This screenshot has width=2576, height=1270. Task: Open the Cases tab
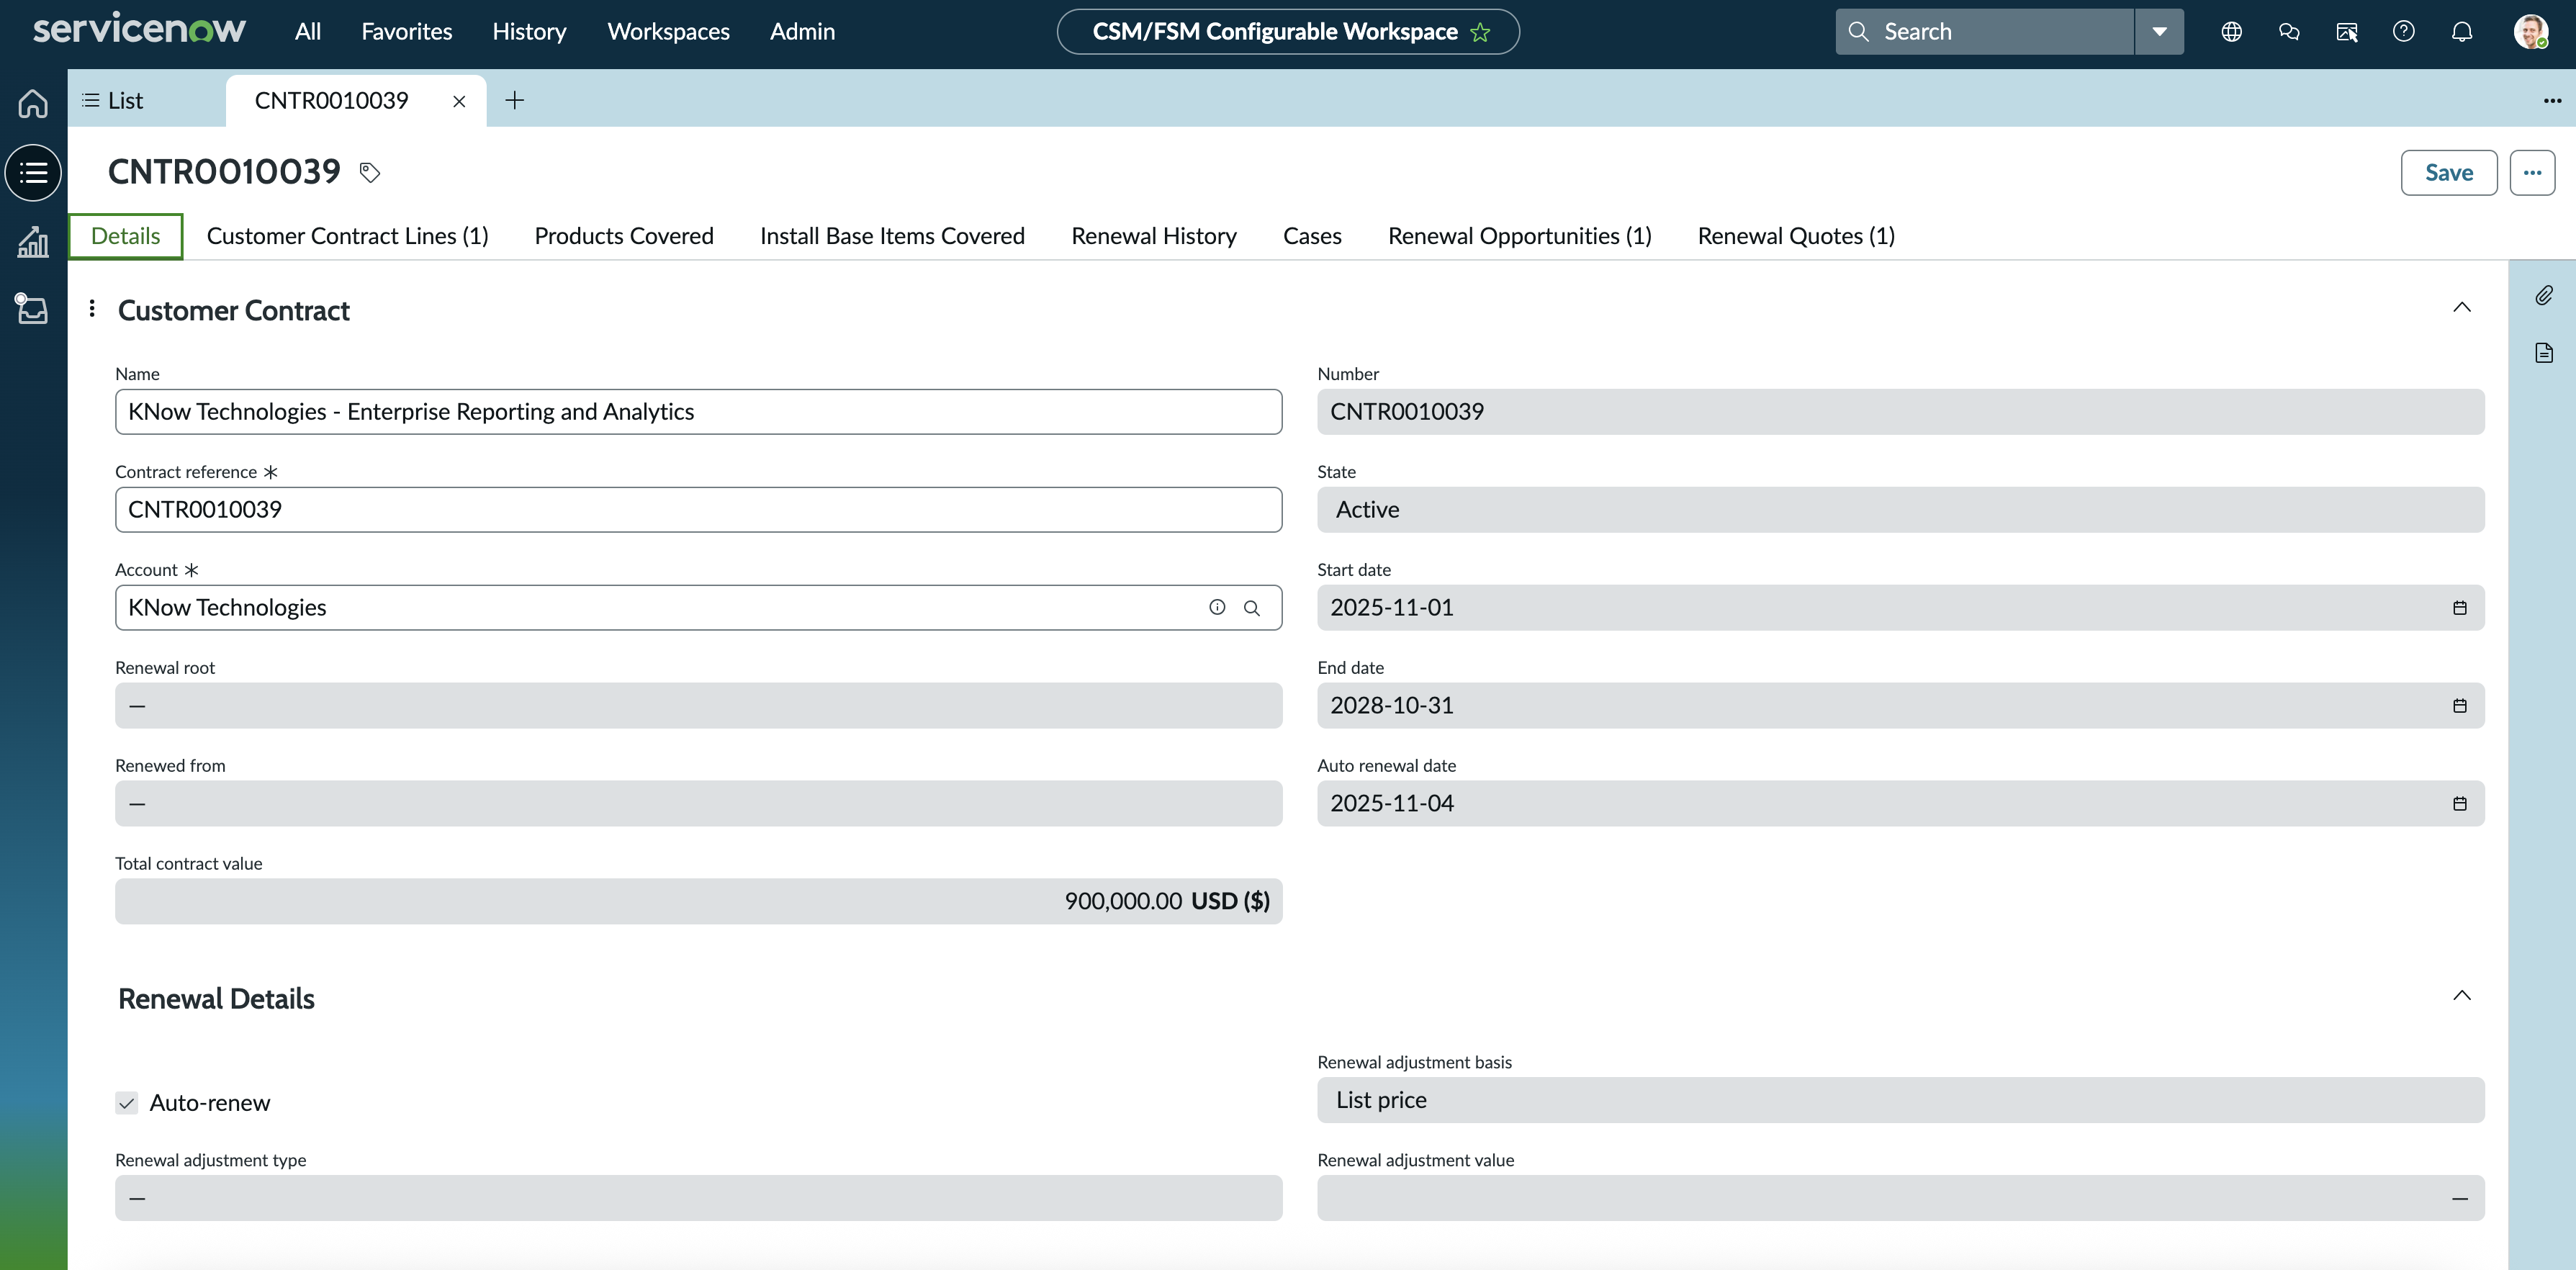point(1312,236)
